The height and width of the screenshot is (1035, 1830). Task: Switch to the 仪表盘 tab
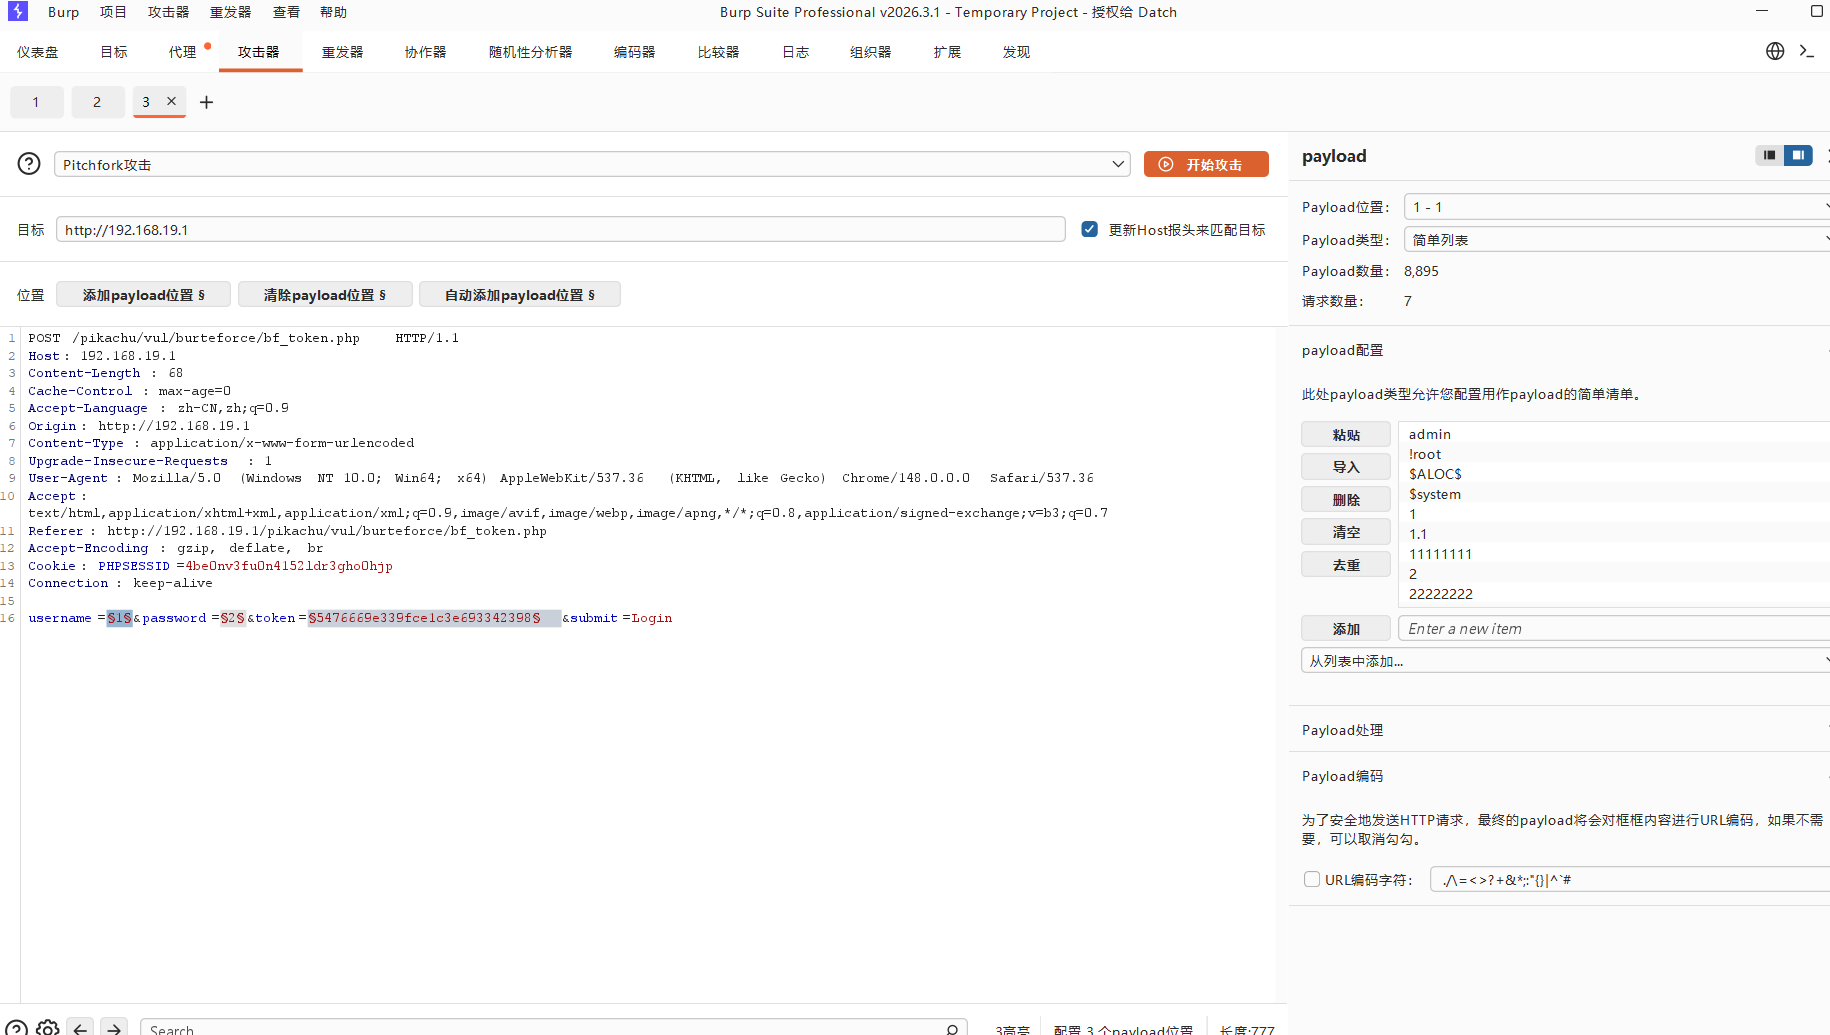(38, 52)
